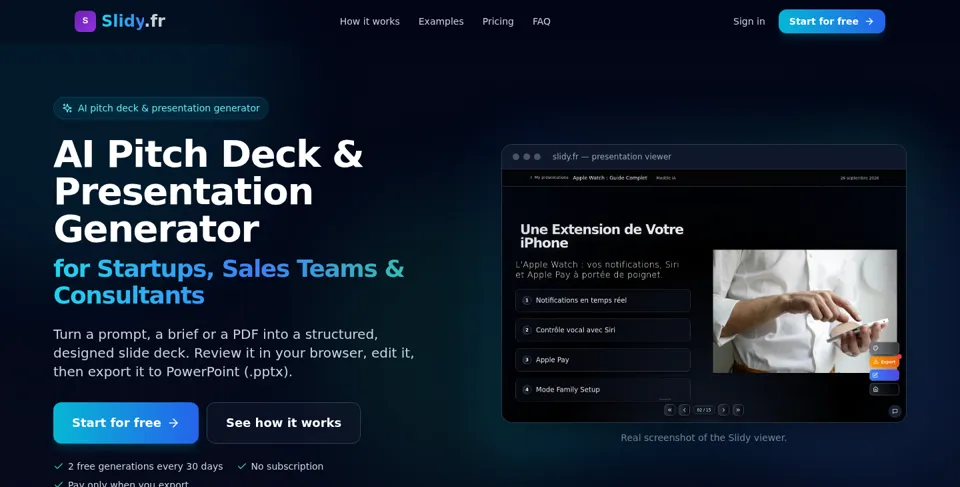Click the 'Une Extension de Votre iPhone' slide heading
Image resolution: width=960 pixels, height=487 pixels.
click(x=602, y=236)
